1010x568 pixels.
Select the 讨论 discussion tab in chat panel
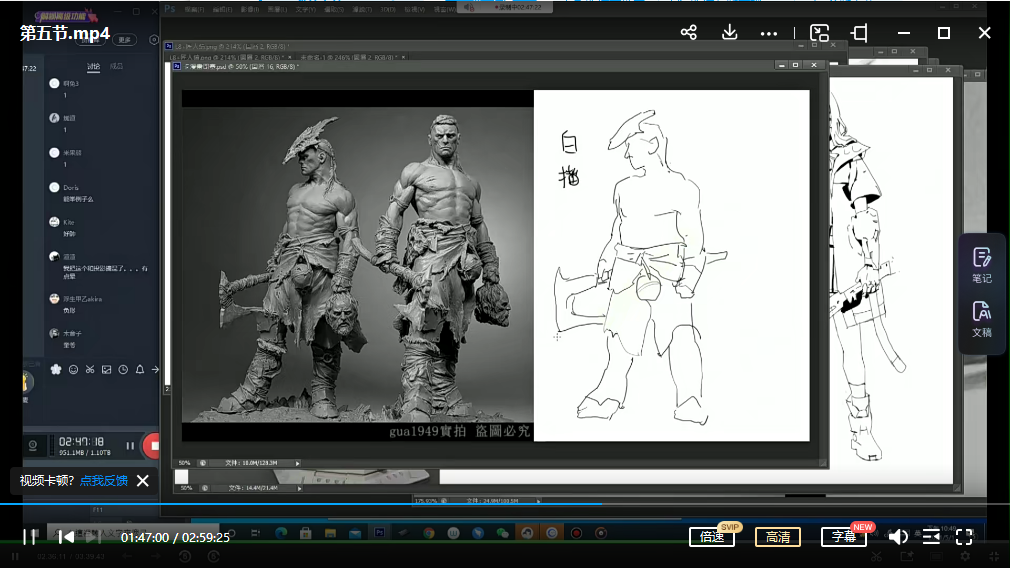point(93,66)
